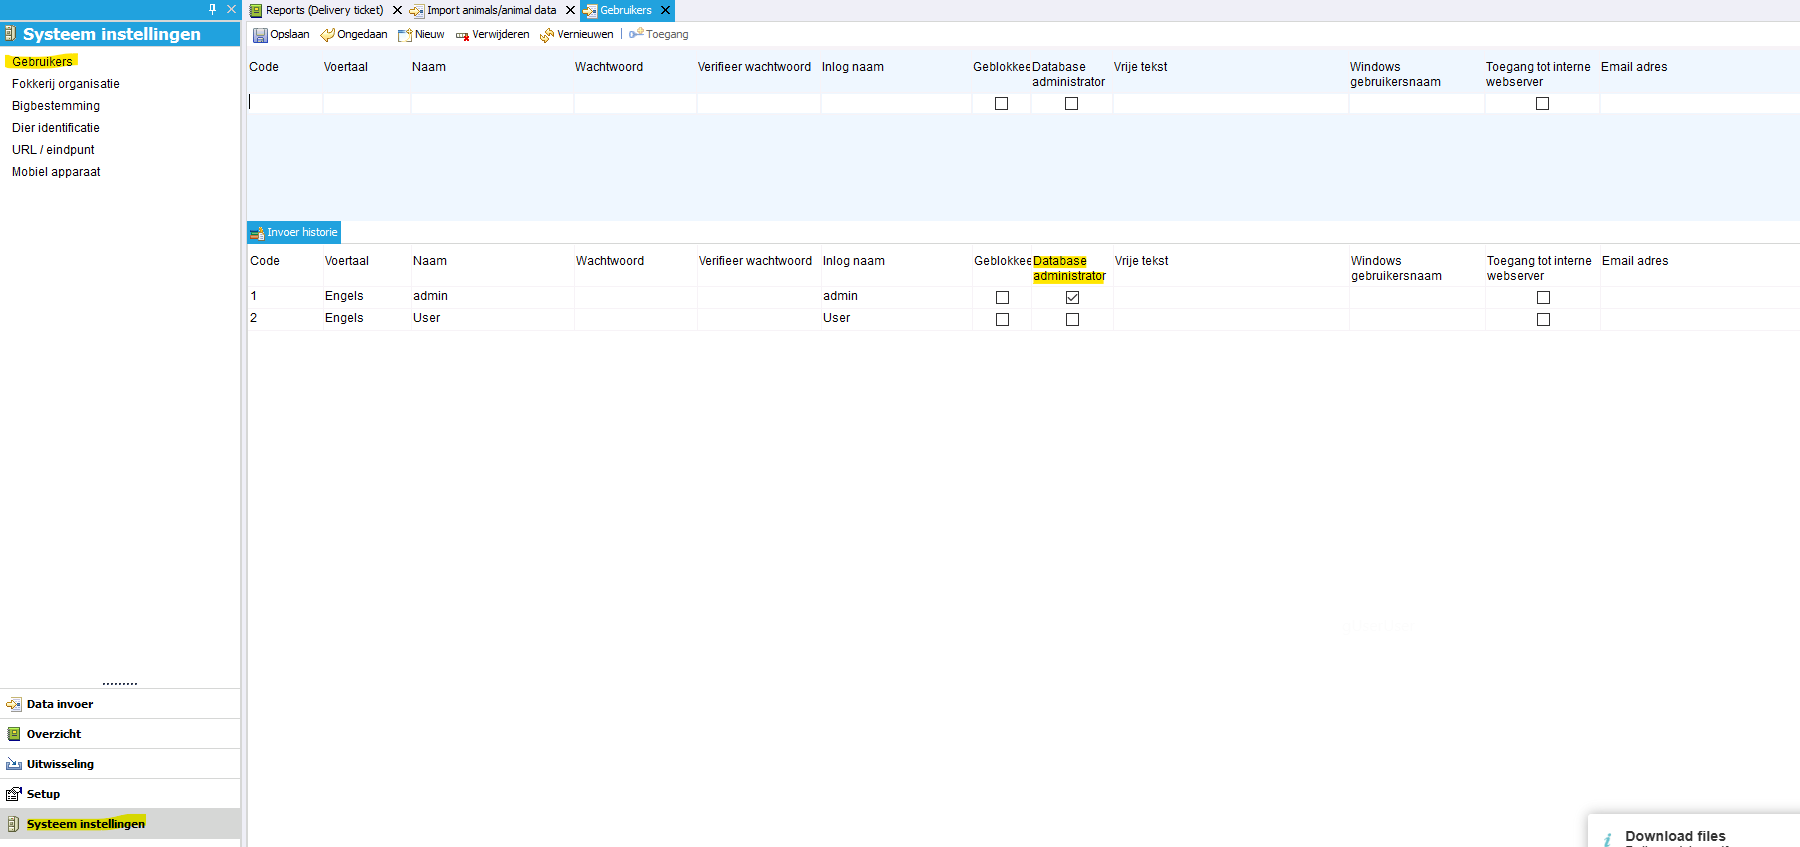Viewport: 1800px width, 847px height.
Task: Click the Setup section icon
Action: click(14, 794)
